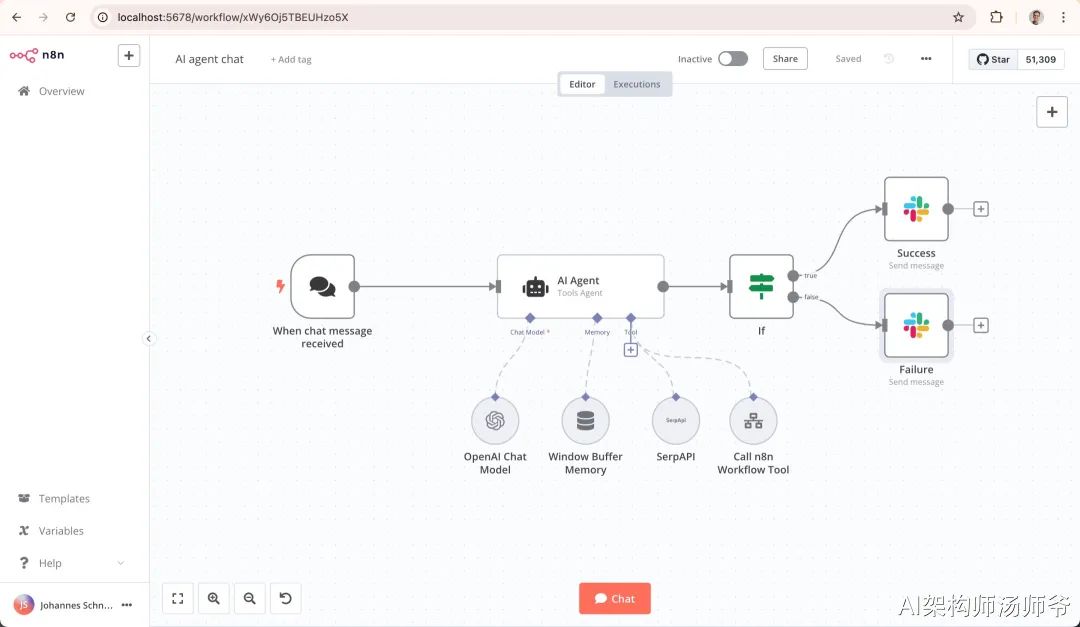Open the Call n8n Workflow Tool node
This screenshot has width=1080, height=627.
point(753,420)
